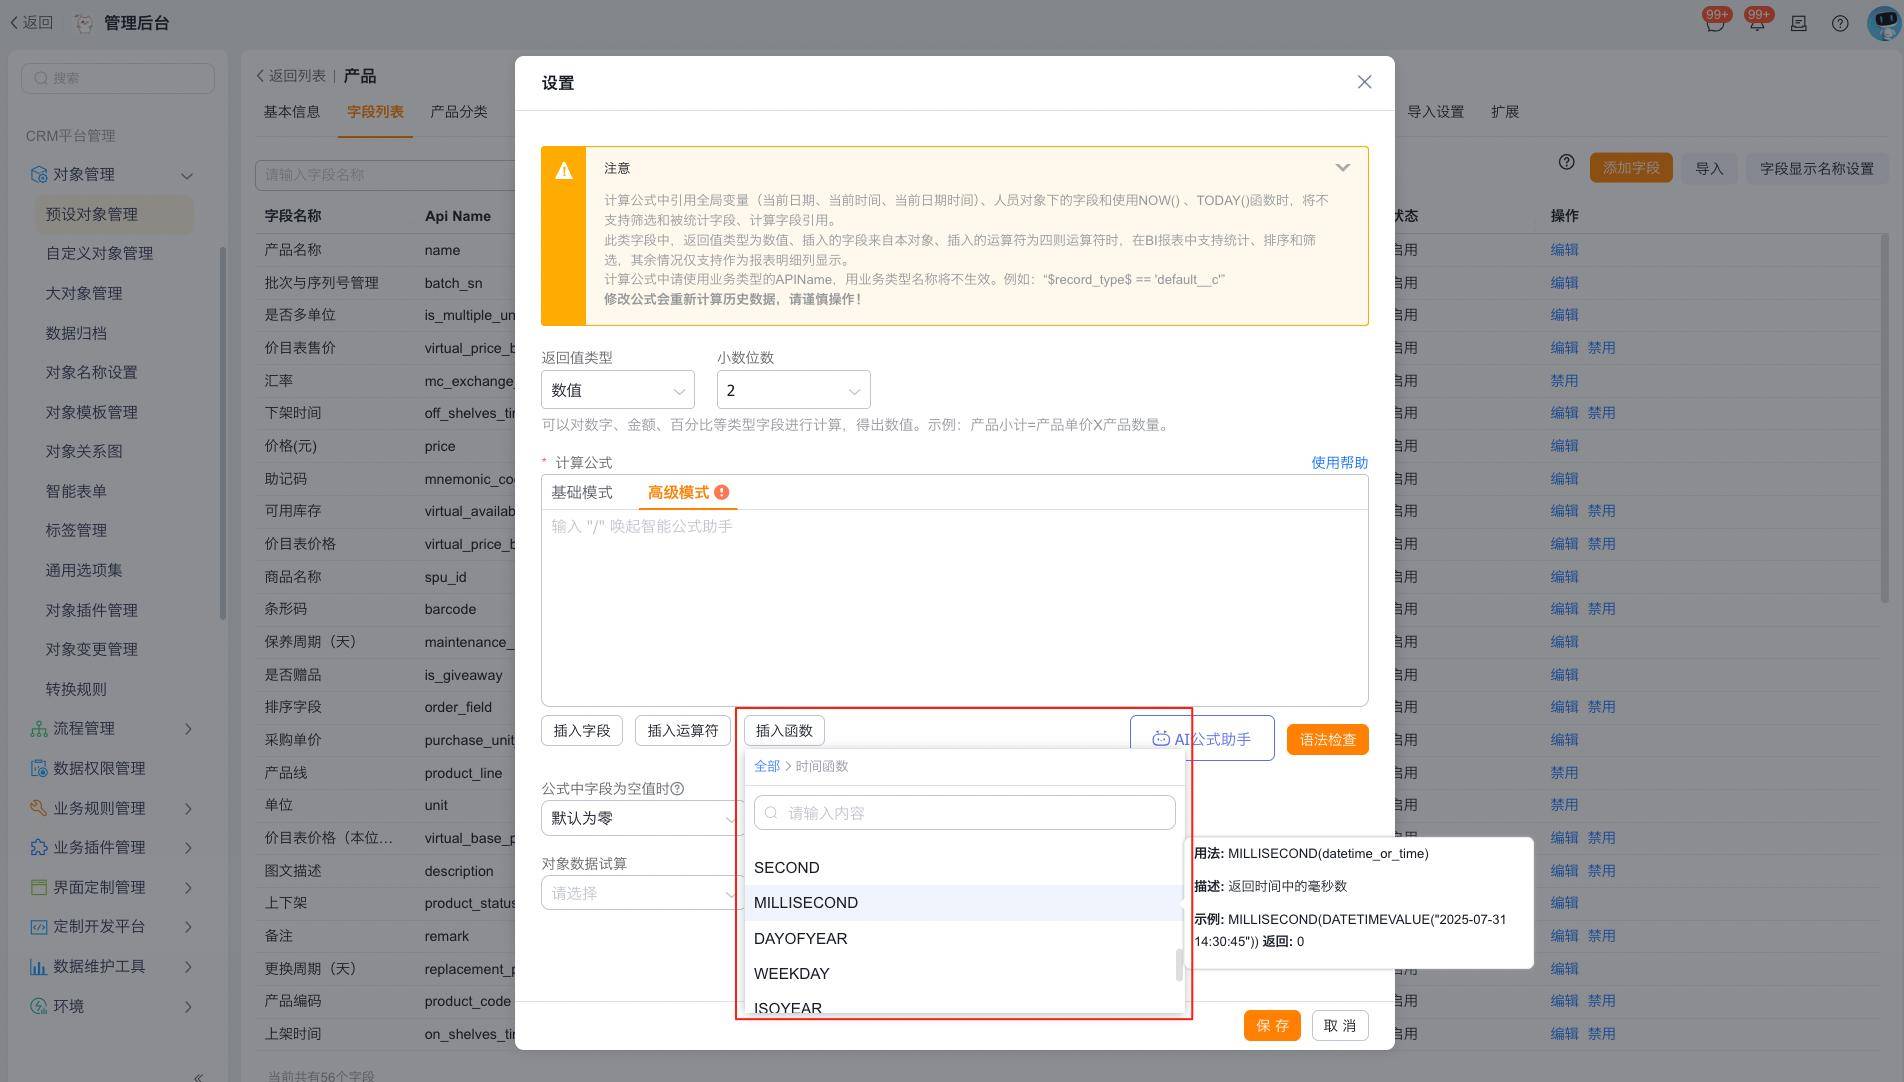Screen dimensions: 1904x1082
Task: Open the 小数位数 dropdown
Action: point(793,390)
